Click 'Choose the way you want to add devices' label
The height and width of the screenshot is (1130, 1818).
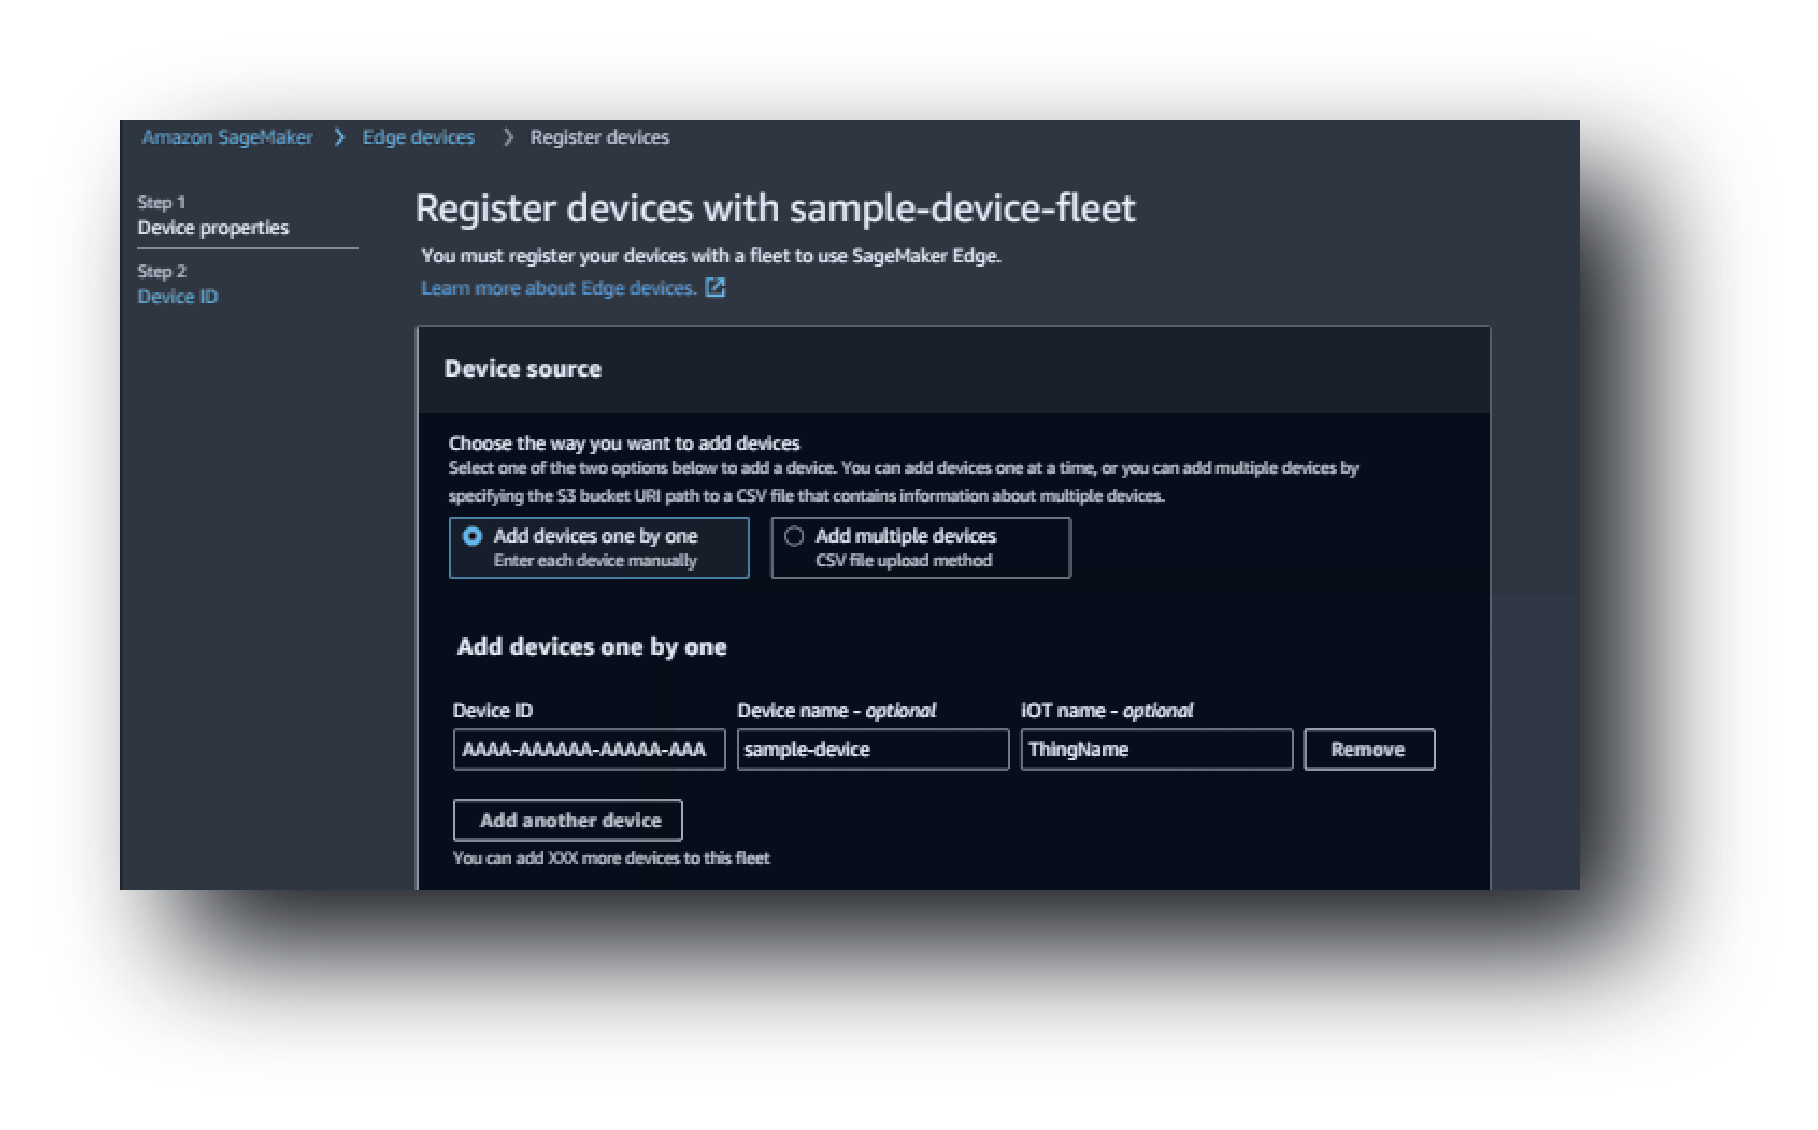624,443
